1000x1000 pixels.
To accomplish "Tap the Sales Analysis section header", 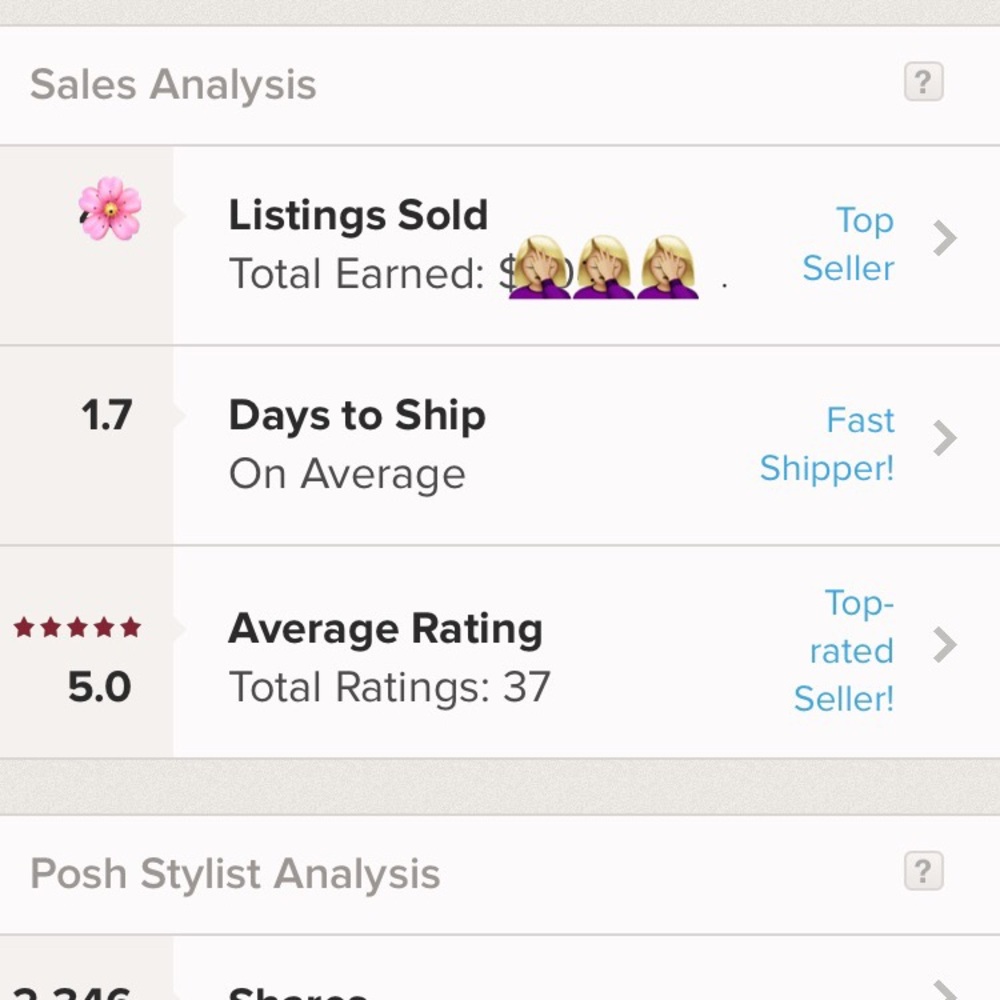I will click(173, 85).
